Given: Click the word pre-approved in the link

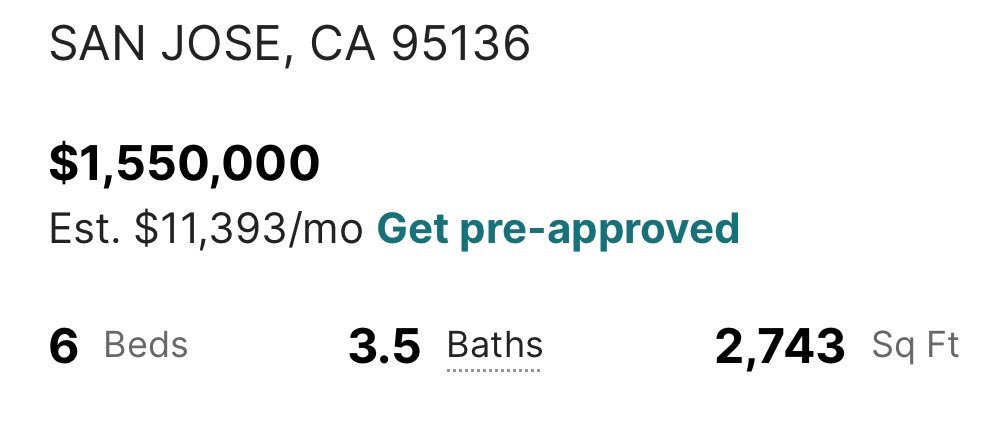Looking at the screenshot, I should [x=599, y=229].
